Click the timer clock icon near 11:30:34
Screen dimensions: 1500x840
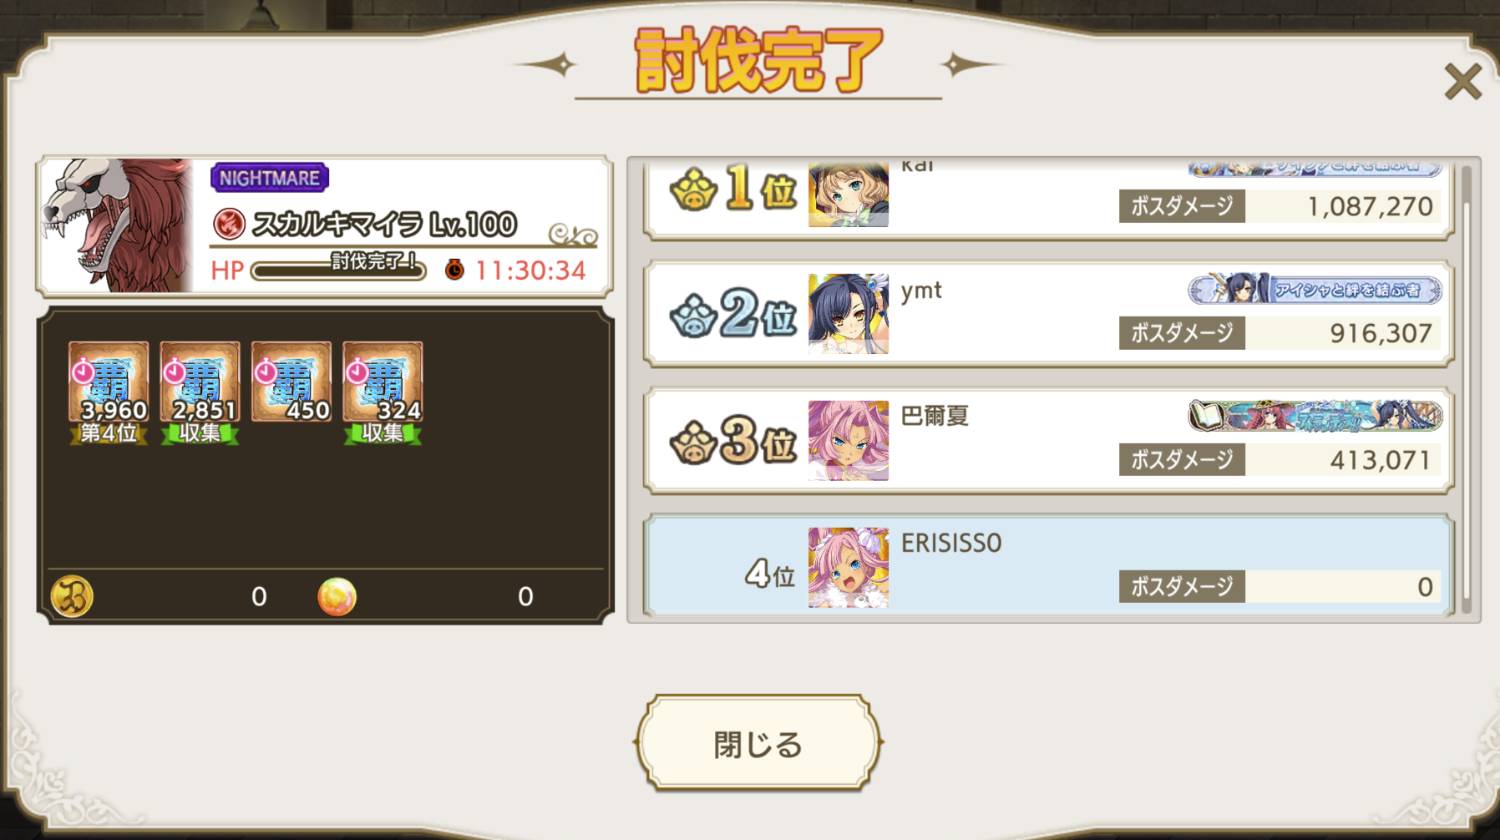pos(454,269)
